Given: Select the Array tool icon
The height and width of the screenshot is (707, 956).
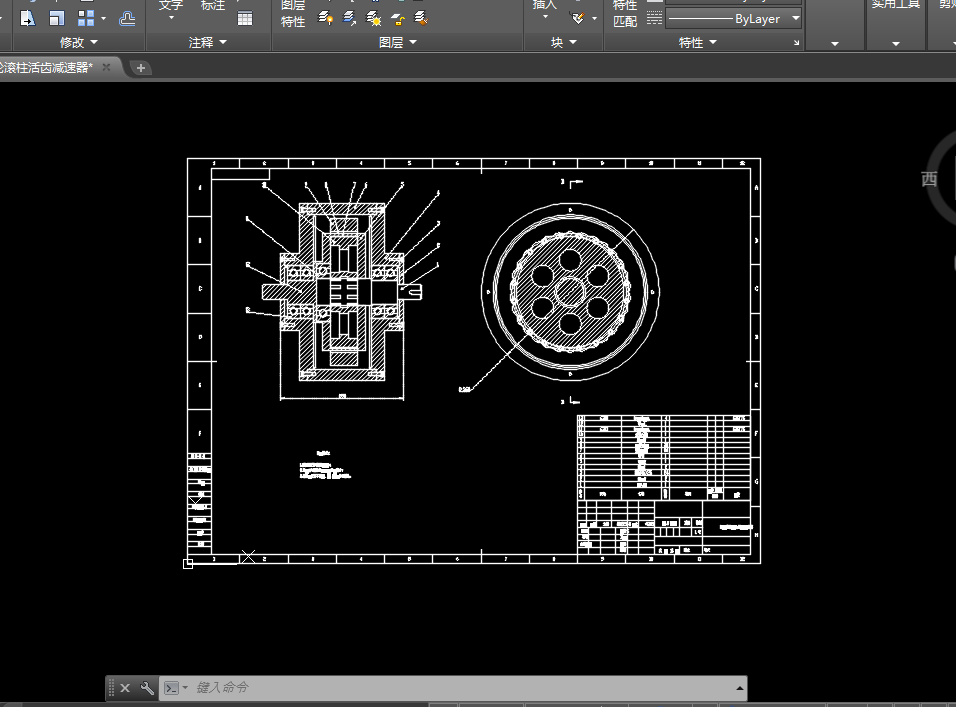Looking at the screenshot, I should click(x=86, y=19).
